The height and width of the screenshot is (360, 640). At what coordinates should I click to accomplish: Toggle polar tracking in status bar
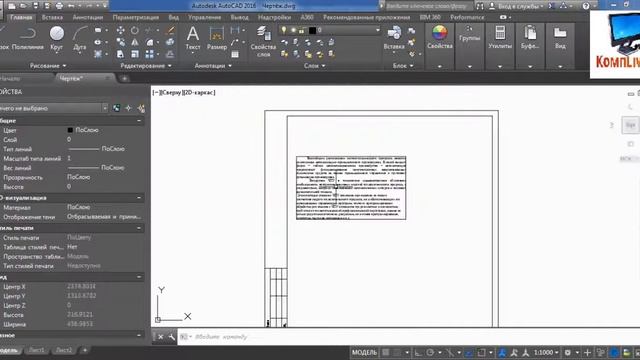430,352
